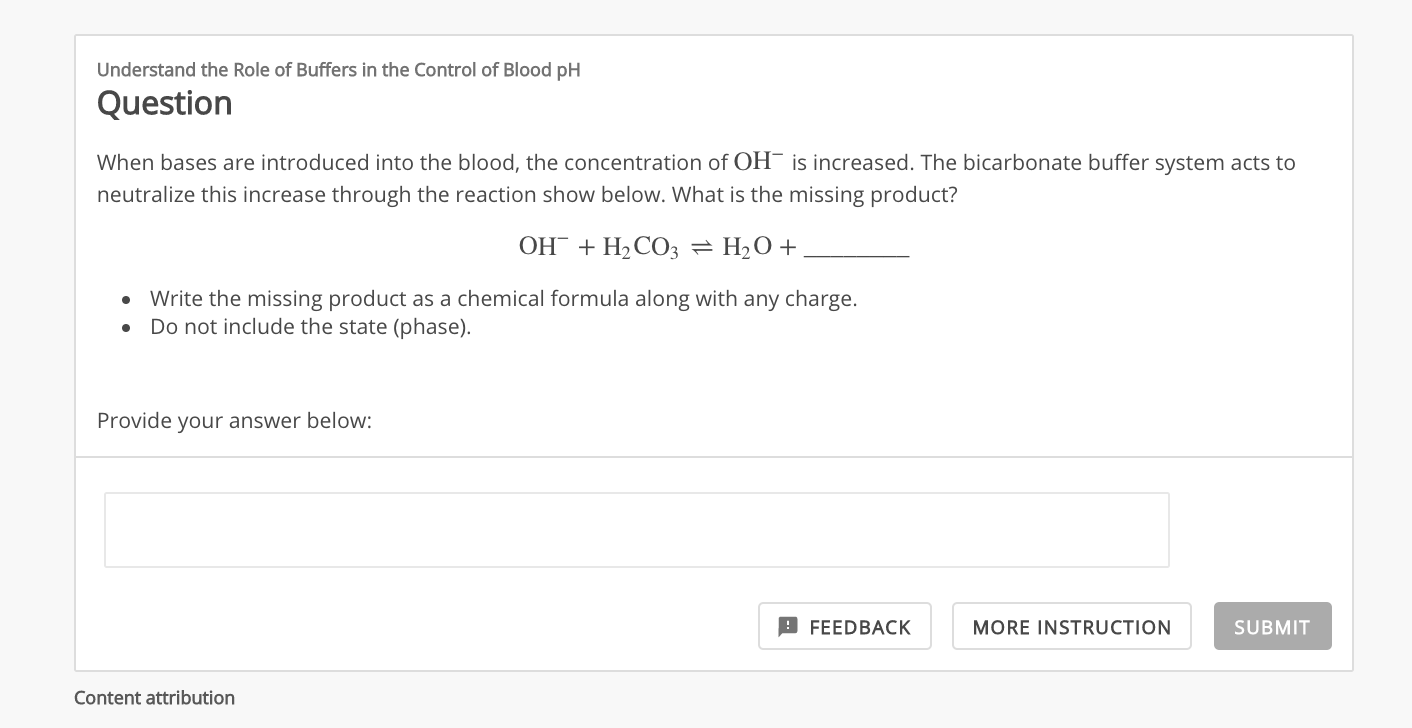Submit the current answer
The width and height of the screenshot is (1412, 728).
tap(1272, 626)
